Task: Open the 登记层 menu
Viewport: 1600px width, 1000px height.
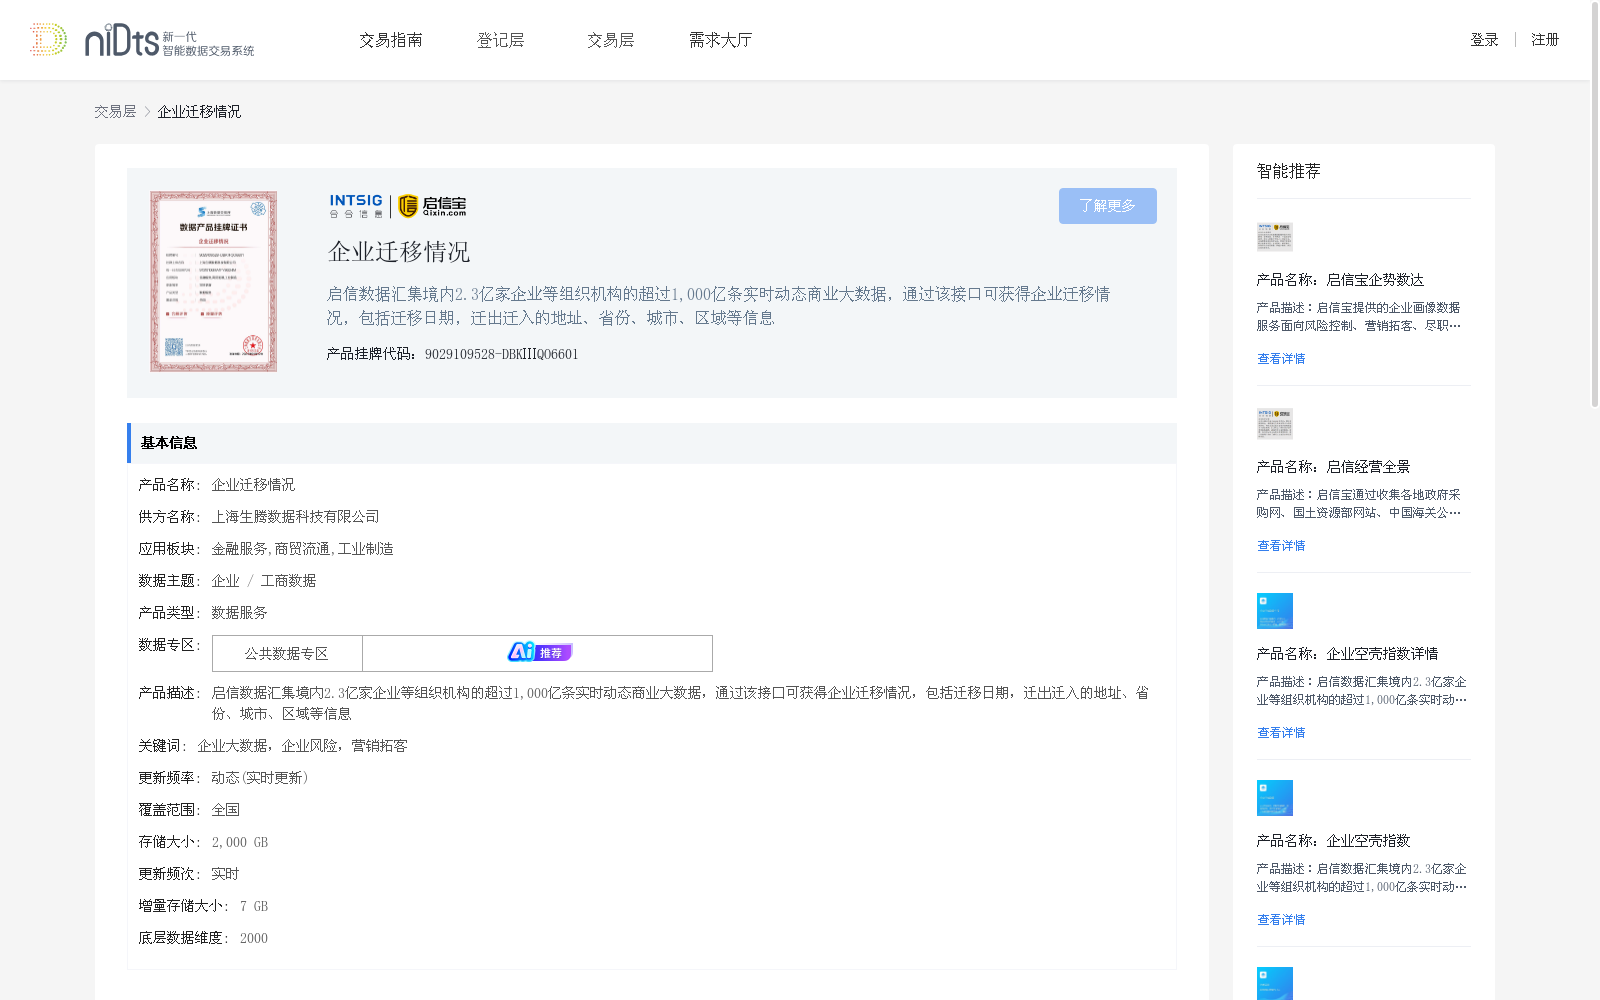Action: (x=501, y=40)
